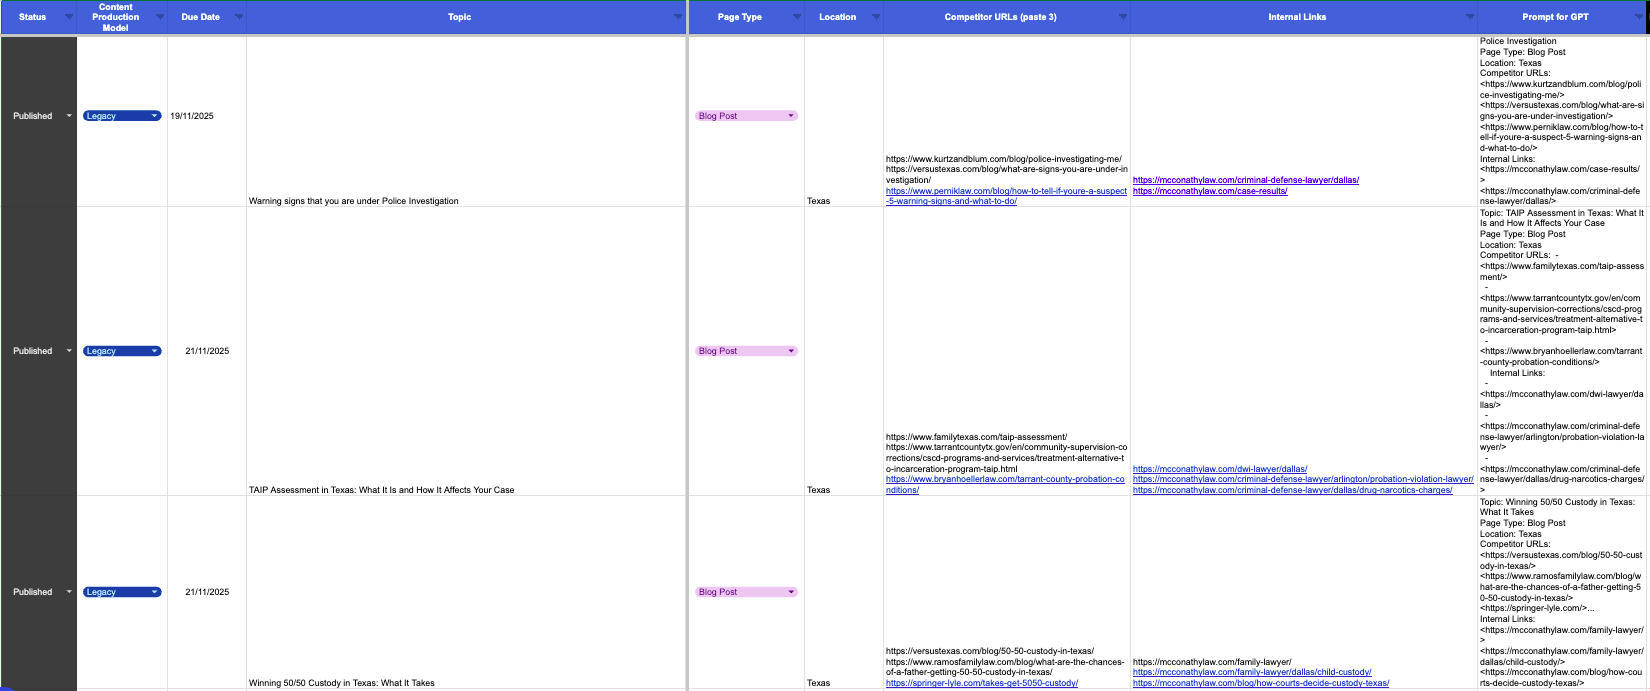Open the dallas drug-narcotics-charges internal link
The image size is (1650, 691).
click(1292, 490)
